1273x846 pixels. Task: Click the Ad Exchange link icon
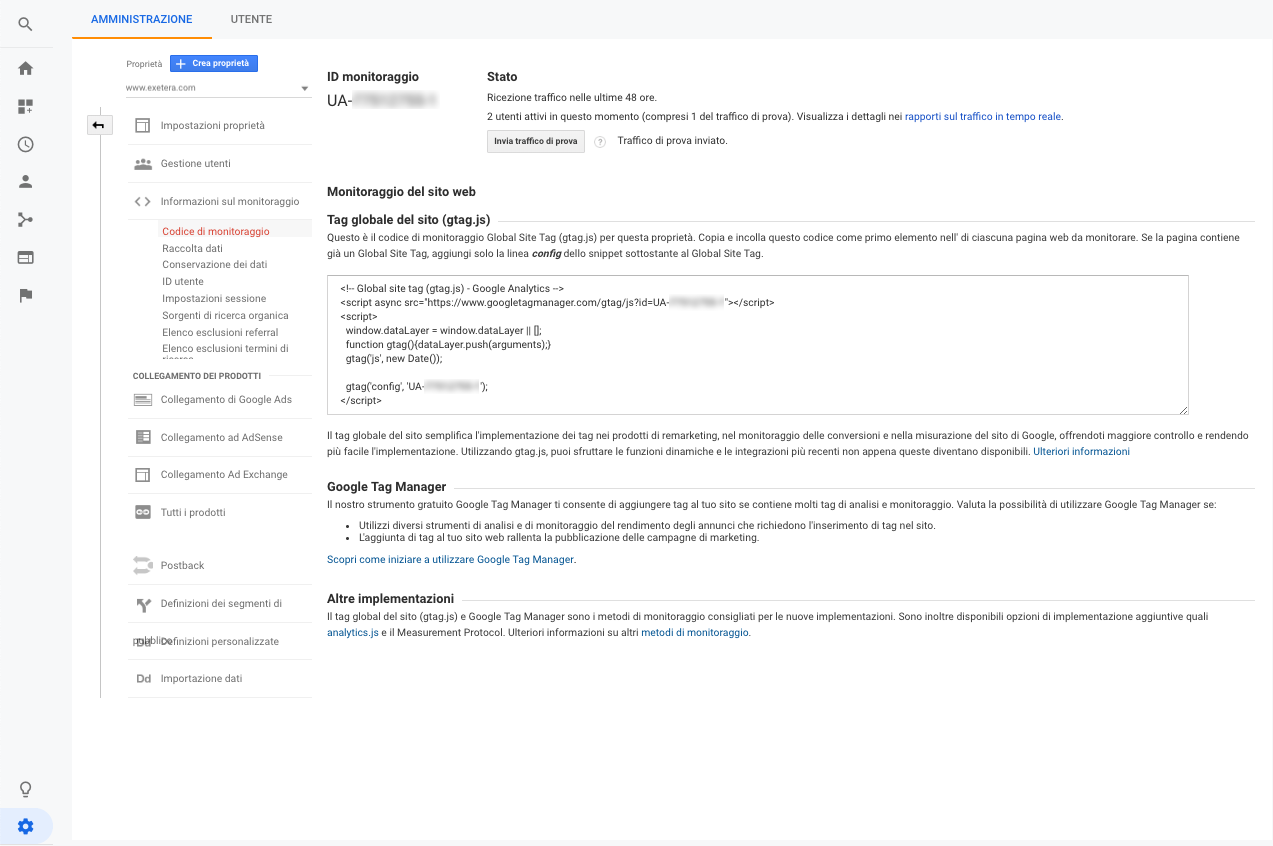(x=142, y=475)
